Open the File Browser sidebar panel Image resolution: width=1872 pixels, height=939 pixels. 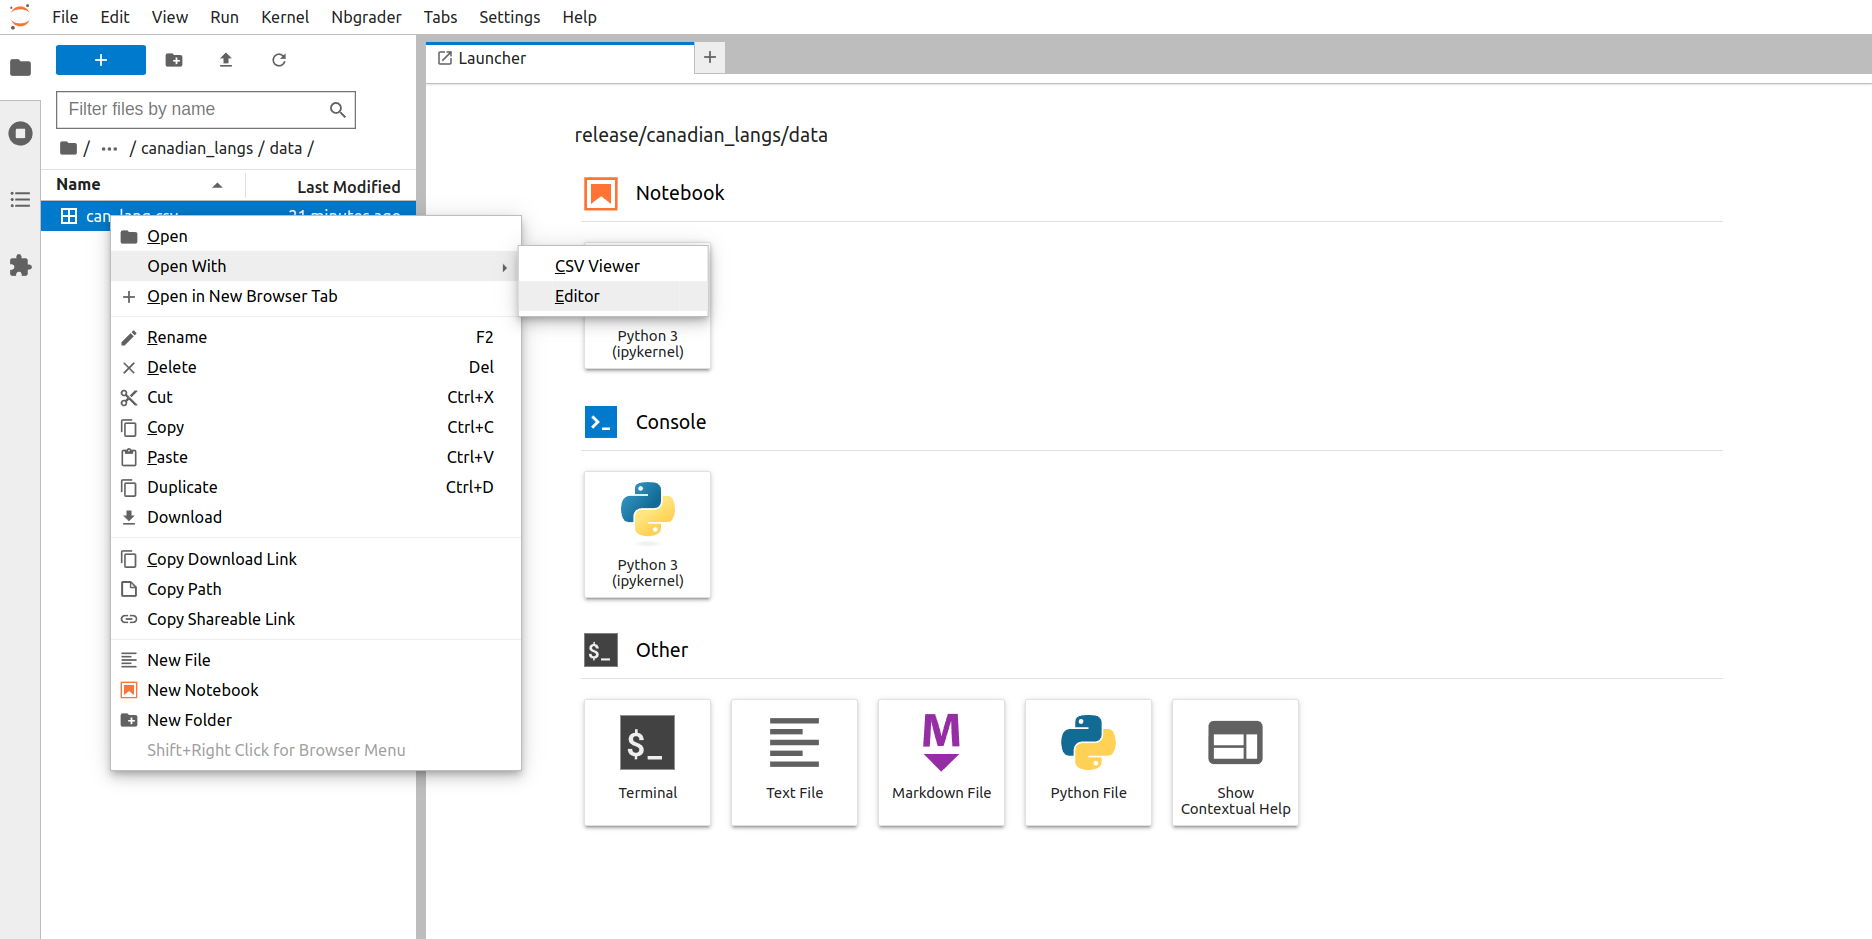coord(20,68)
